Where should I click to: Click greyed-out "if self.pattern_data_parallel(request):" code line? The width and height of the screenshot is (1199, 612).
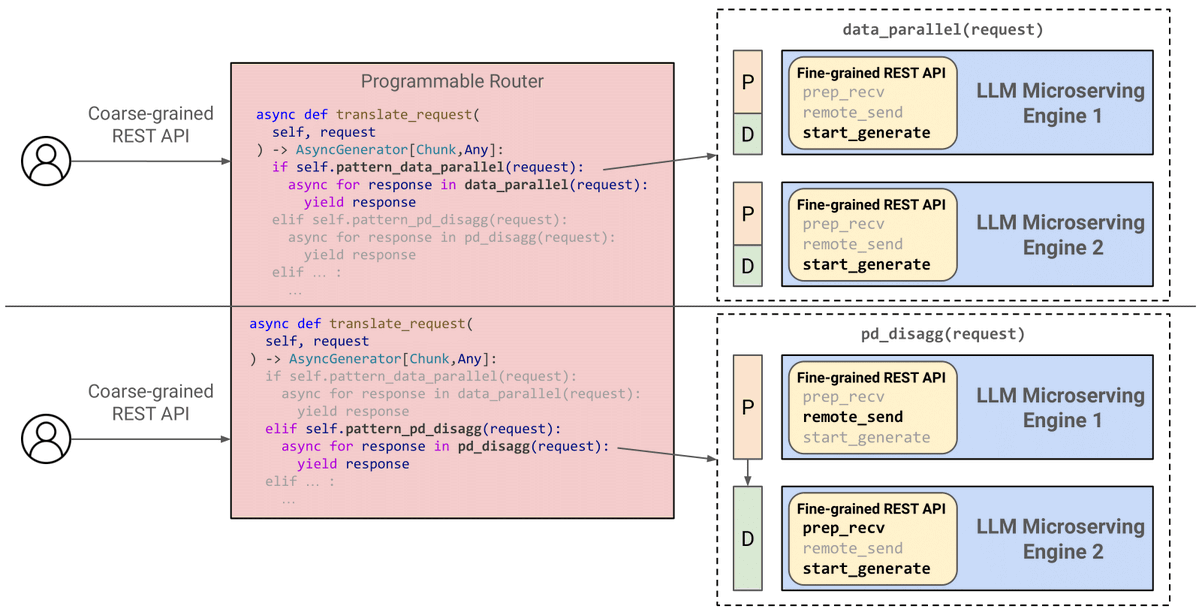point(421,376)
